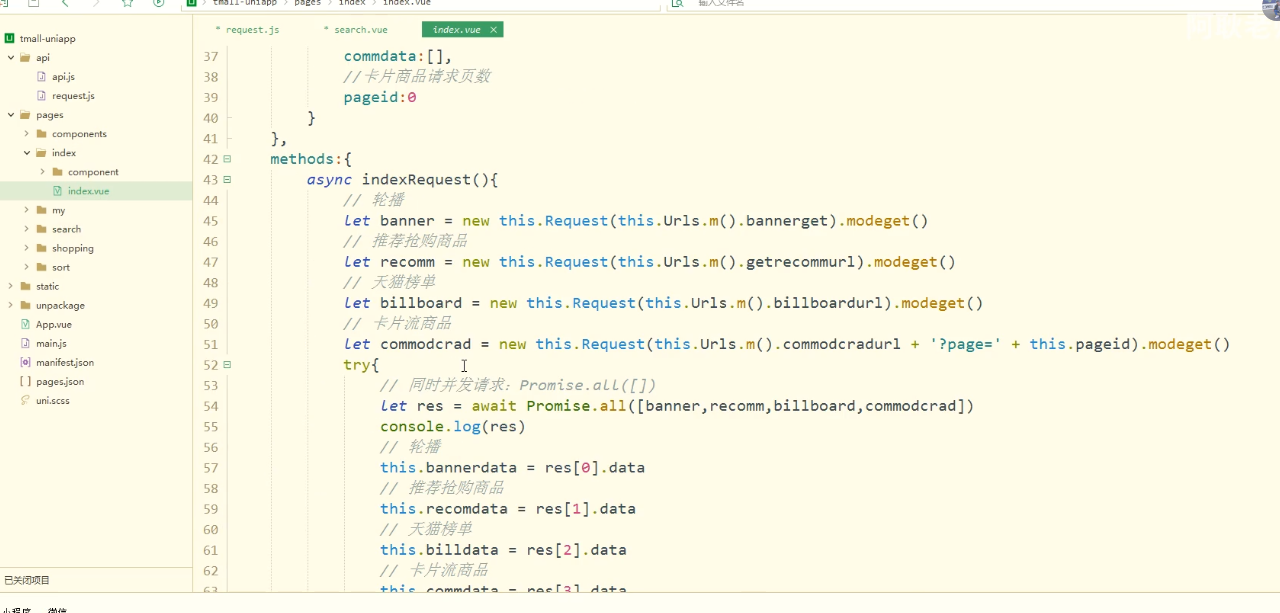Click the 已关闭项目 panel label

click(x=27, y=580)
